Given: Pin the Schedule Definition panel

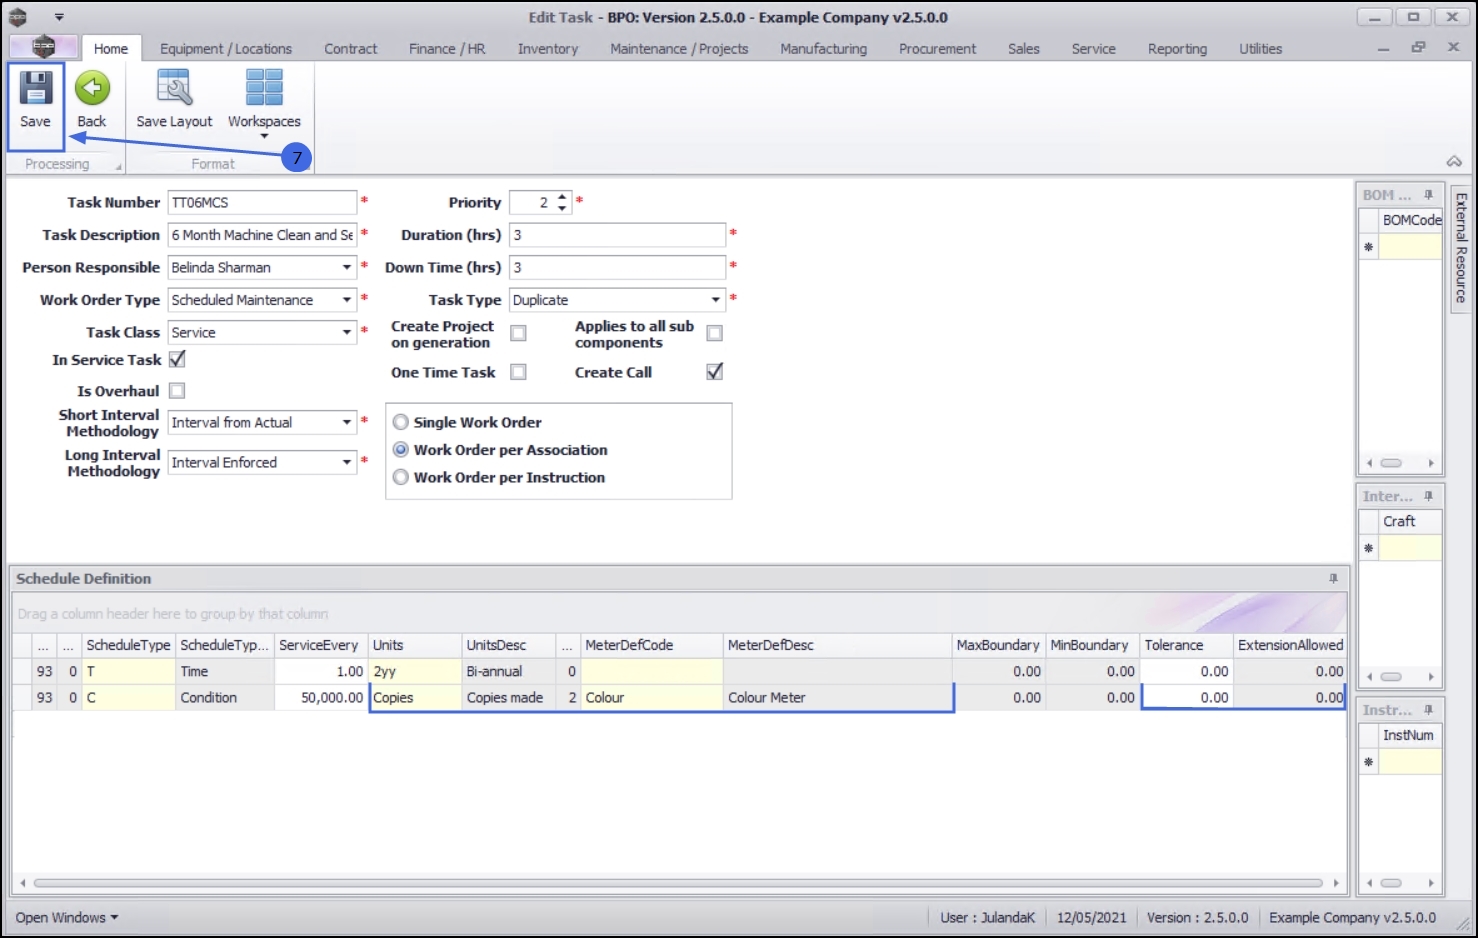Looking at the screenshot, I should [1333, 579].
